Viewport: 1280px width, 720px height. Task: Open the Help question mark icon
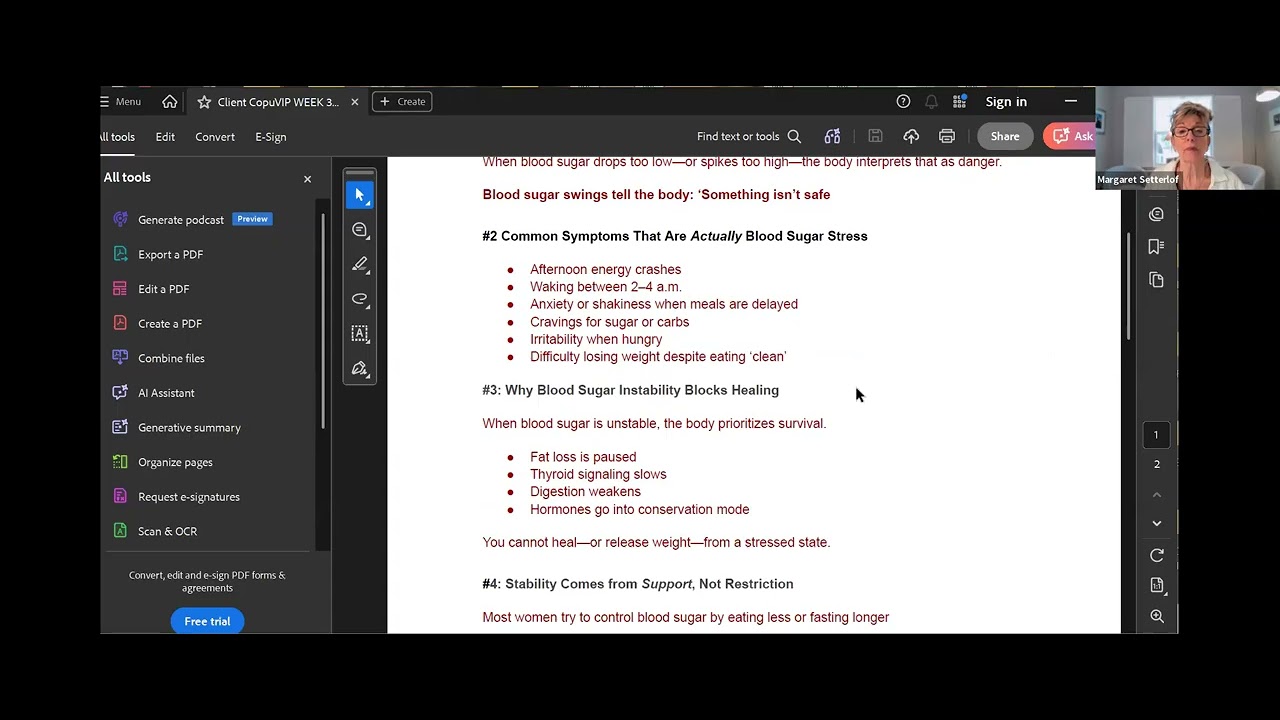click(903, 101)
